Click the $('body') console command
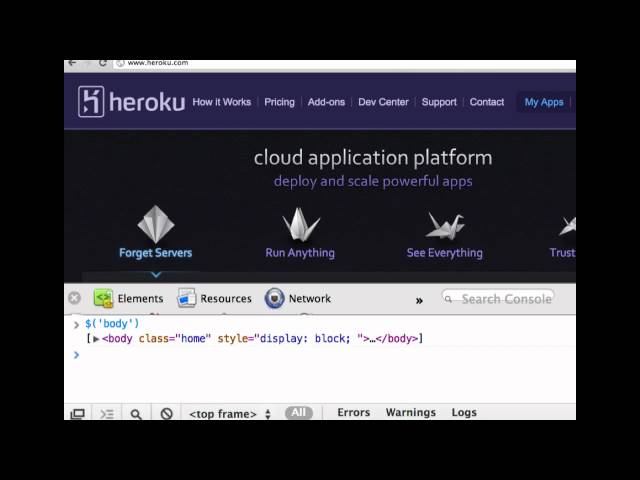This screenshot has height=480, width=640. click(112, 324)
